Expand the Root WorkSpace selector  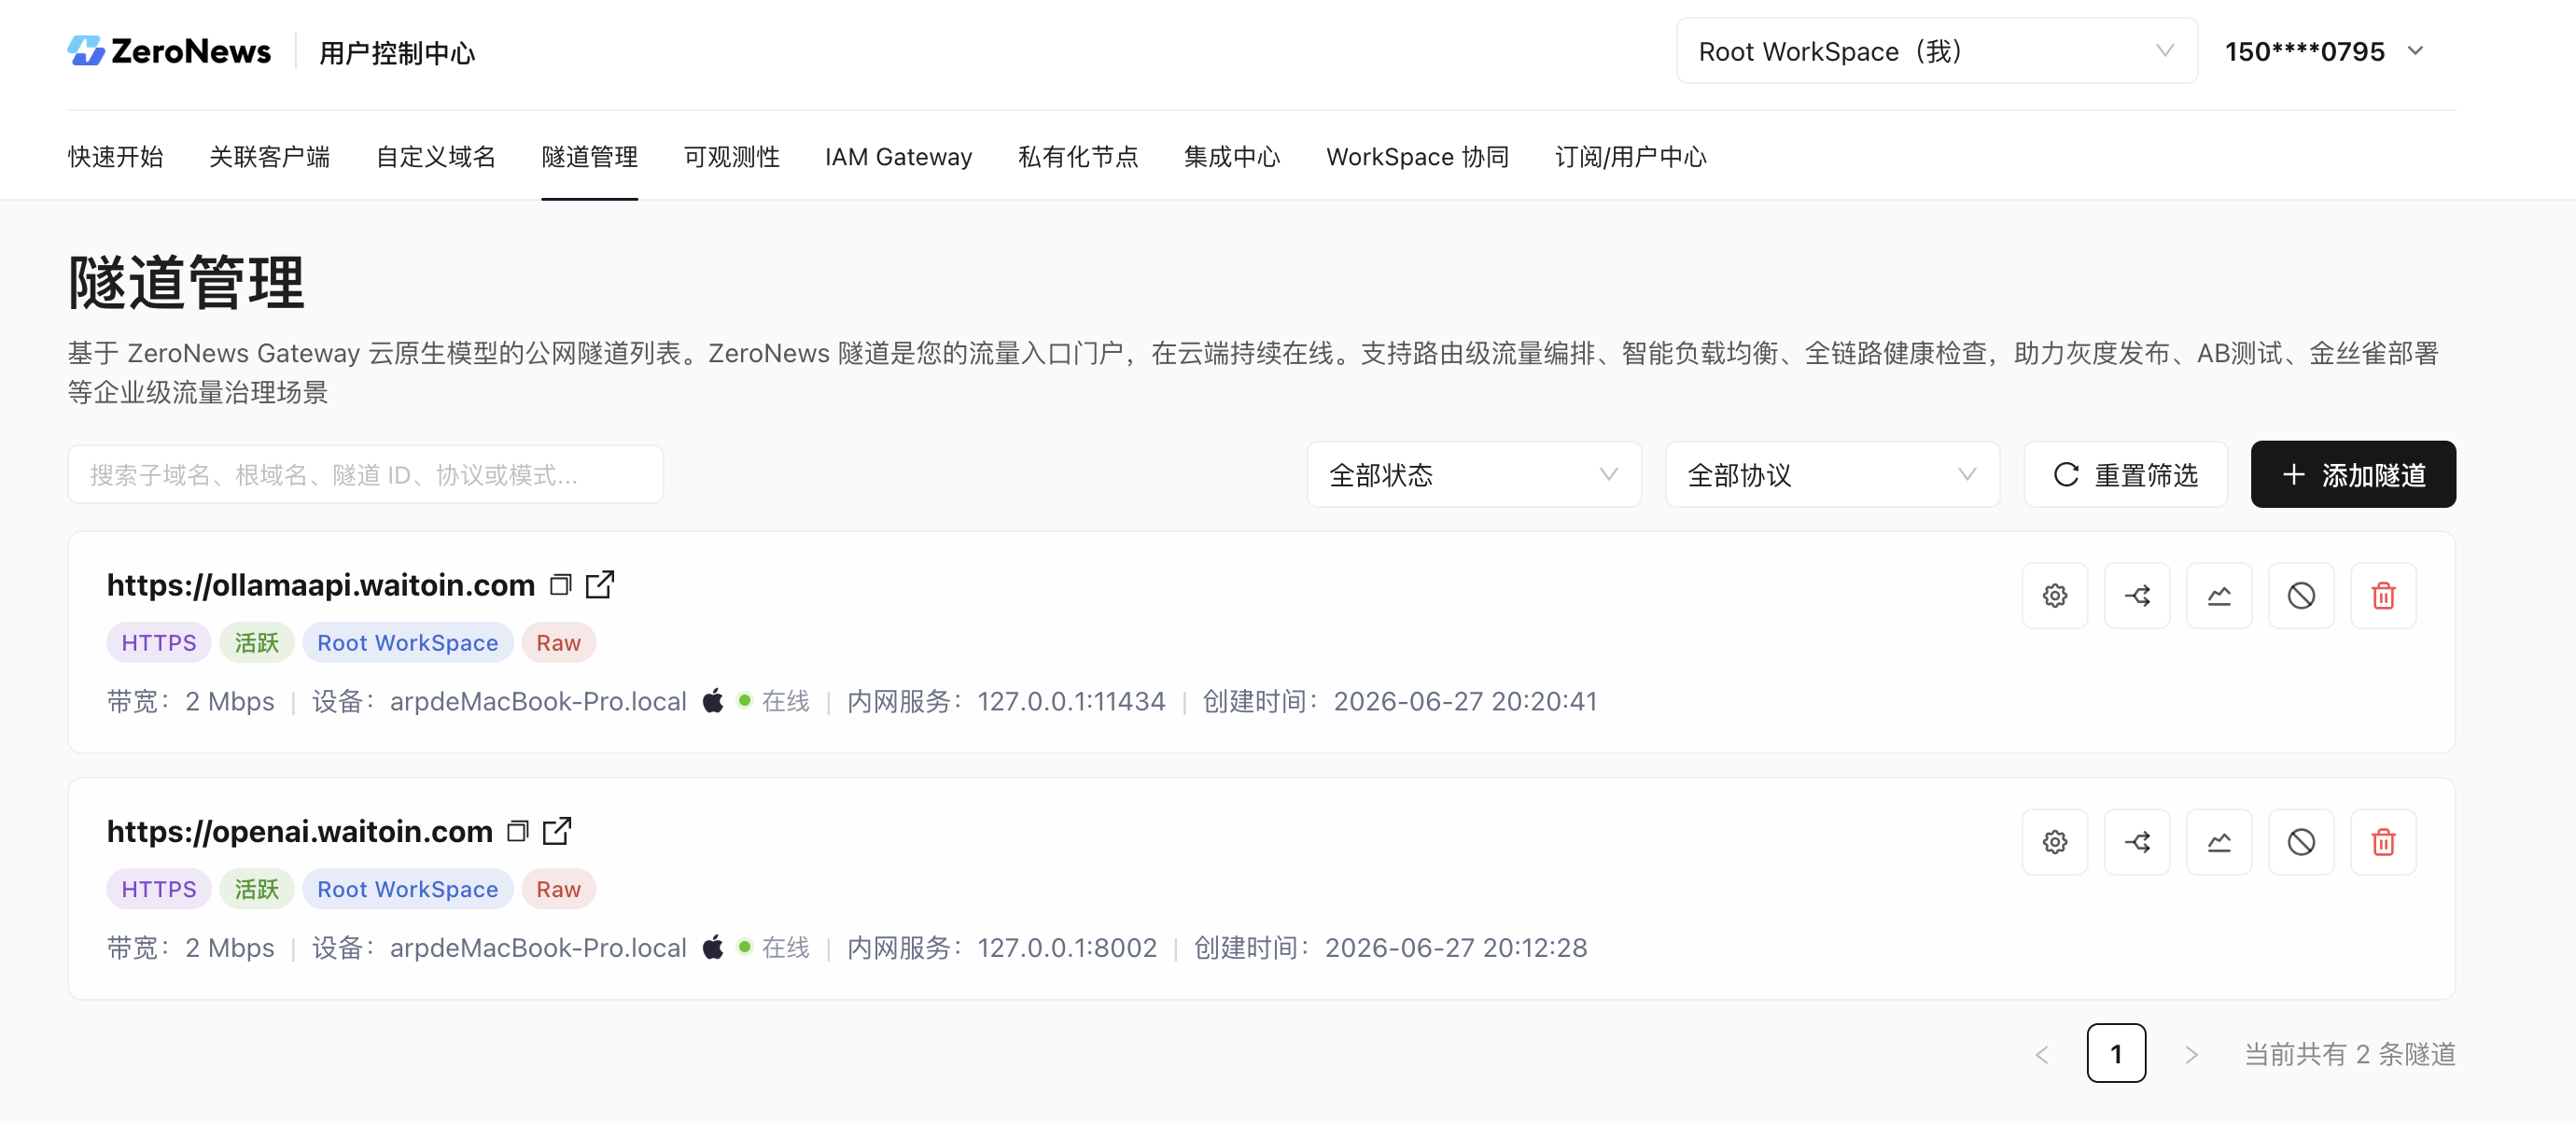(x=1937, y=51)
